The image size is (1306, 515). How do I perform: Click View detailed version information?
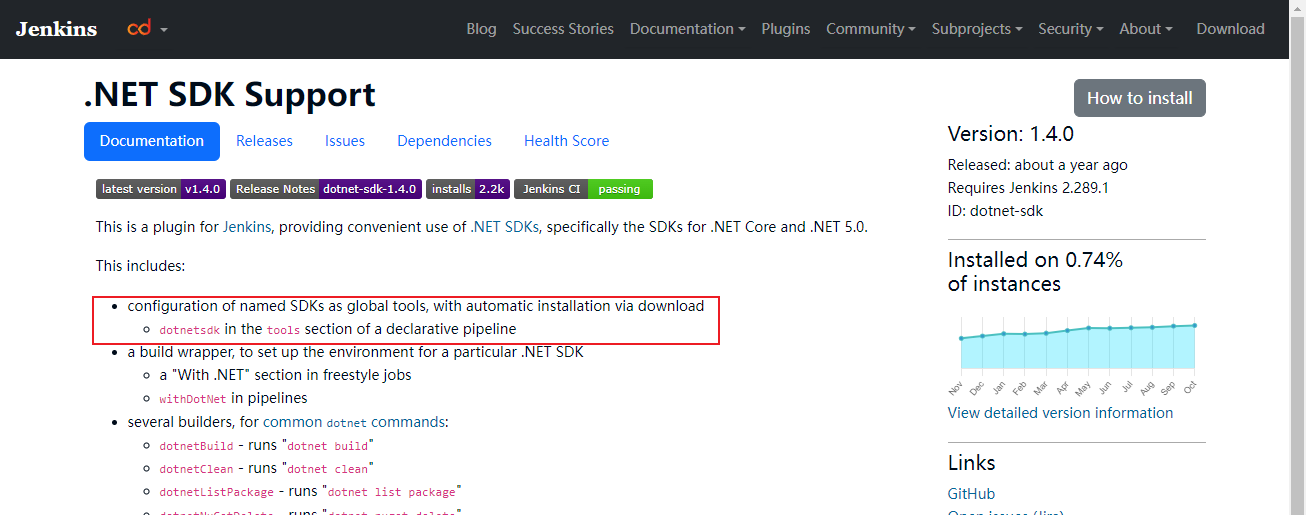(1060, 413)
